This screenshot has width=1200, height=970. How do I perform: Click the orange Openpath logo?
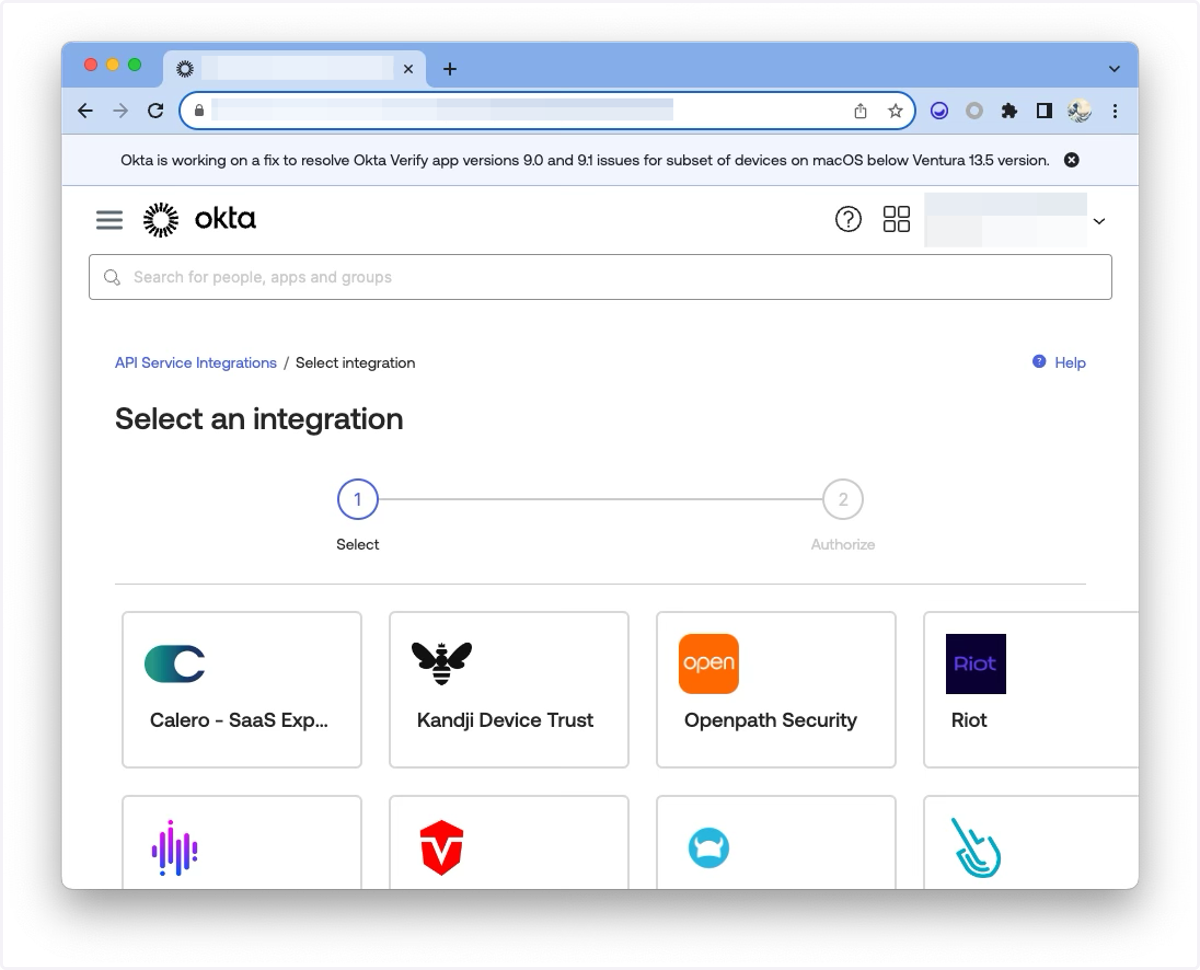[708, 664]
